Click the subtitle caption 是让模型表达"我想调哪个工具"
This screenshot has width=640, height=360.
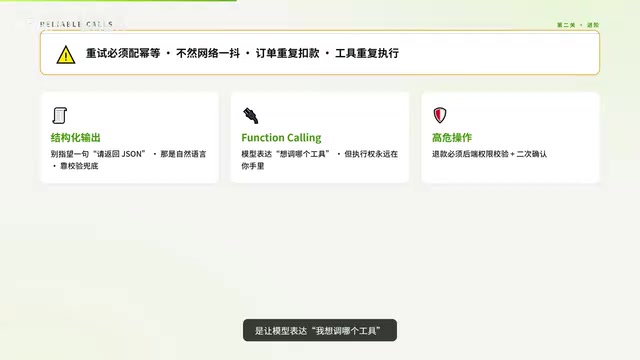[320, 331]
